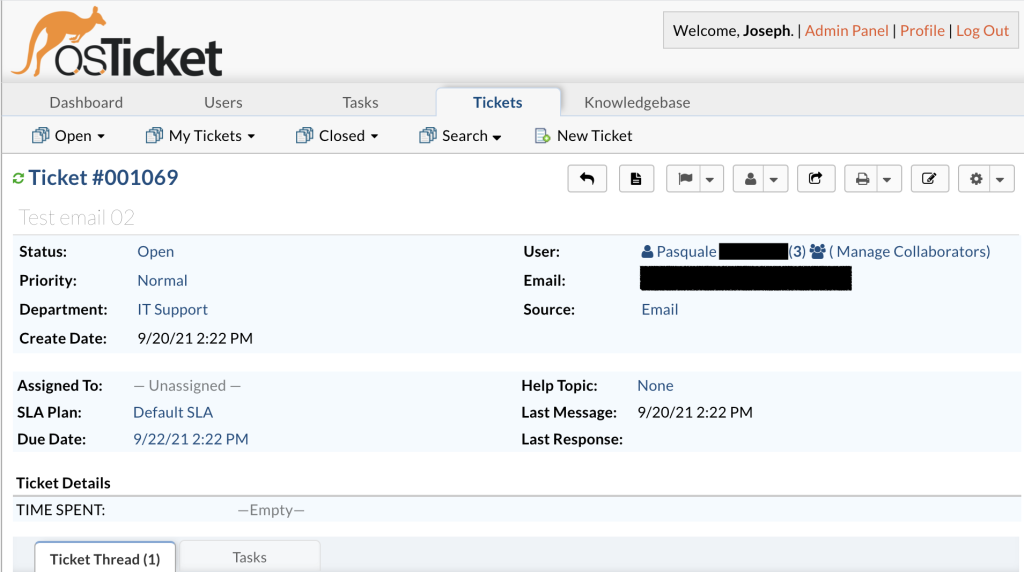Expand the Open queue dropdown caret

pyautogui.click(x=101, y=136)
